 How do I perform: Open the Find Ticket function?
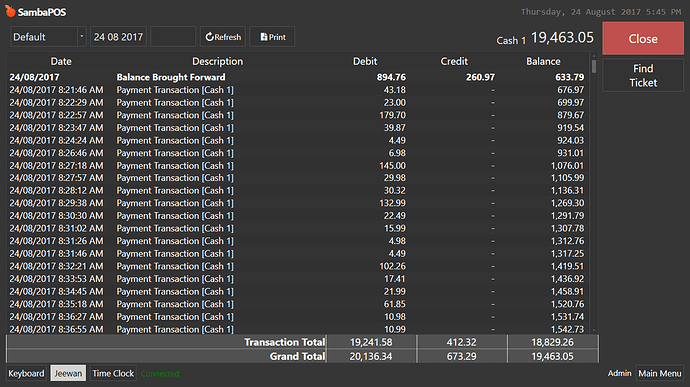[643, 75]
